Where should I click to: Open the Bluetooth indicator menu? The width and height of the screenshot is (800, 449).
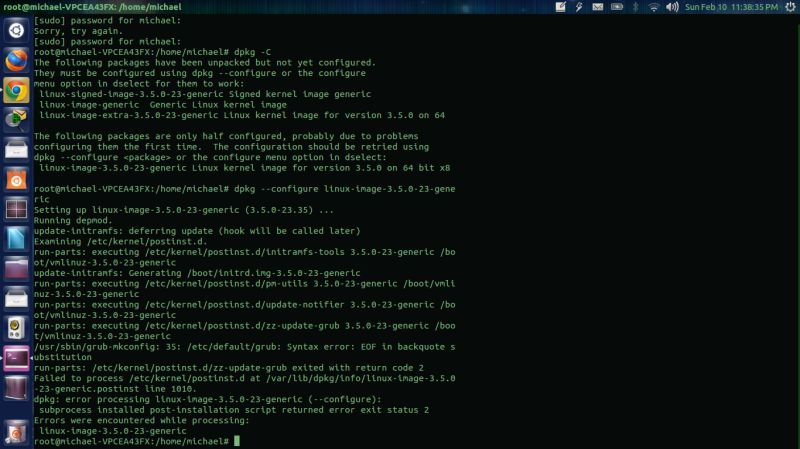[x=636, y=7]
